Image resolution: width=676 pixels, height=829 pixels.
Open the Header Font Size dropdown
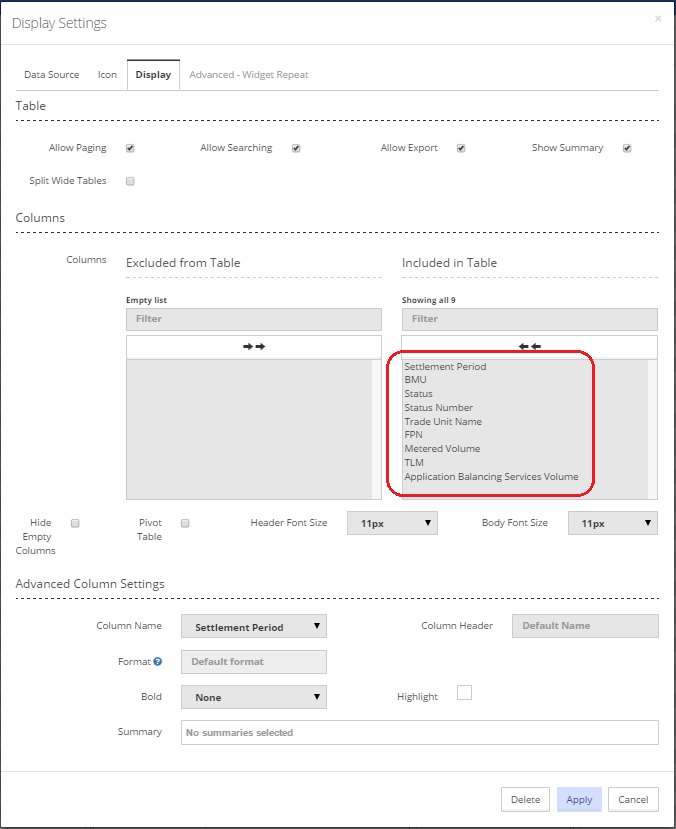[392, 523]
